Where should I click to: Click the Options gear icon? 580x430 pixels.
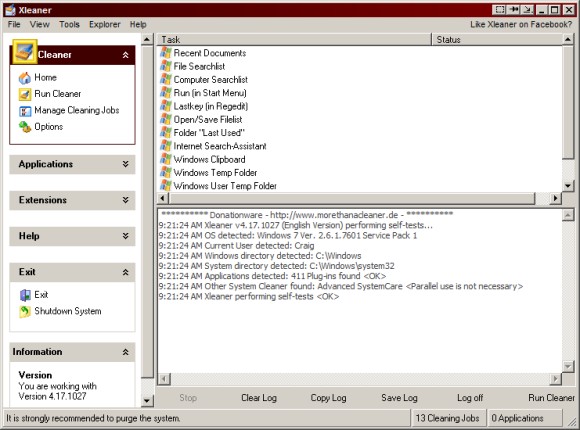click(25, 127)
